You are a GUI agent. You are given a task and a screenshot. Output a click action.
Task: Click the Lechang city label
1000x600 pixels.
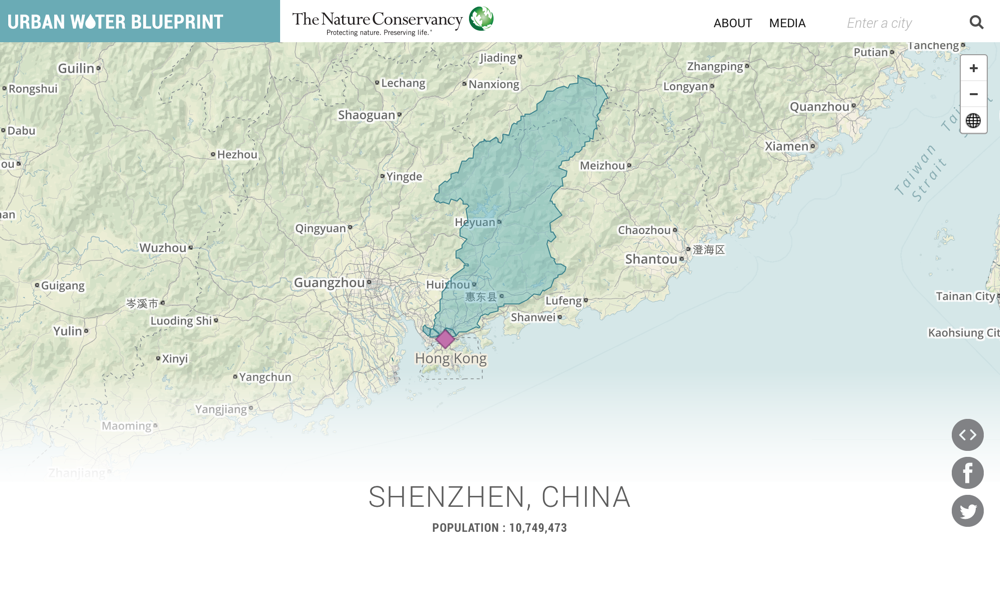(403, 83)
